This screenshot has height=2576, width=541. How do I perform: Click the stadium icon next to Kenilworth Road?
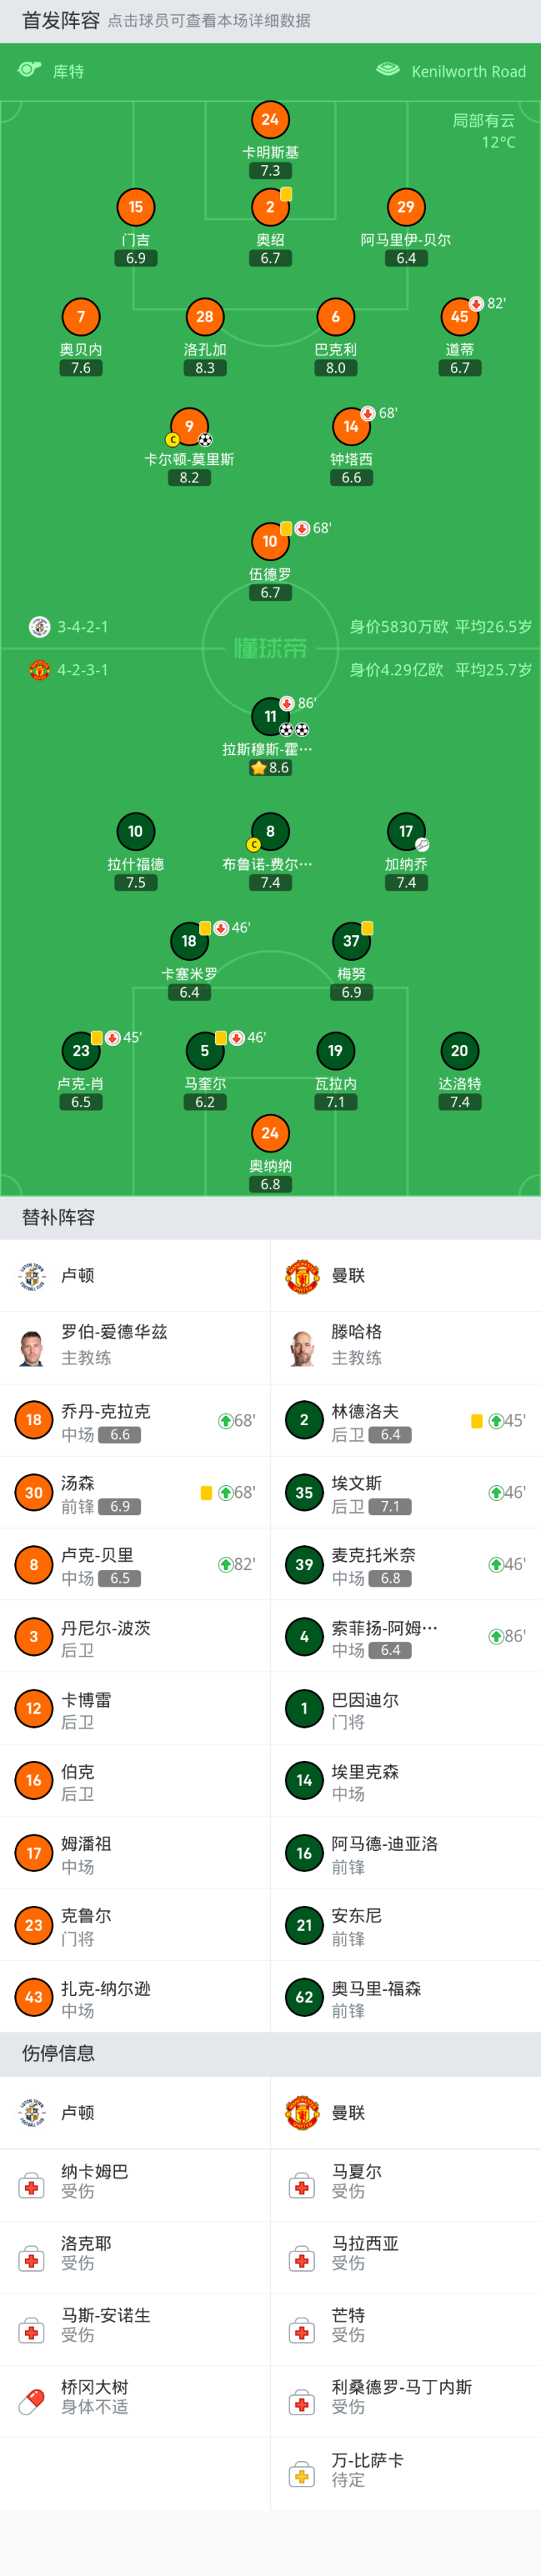[x=387, y=70]
